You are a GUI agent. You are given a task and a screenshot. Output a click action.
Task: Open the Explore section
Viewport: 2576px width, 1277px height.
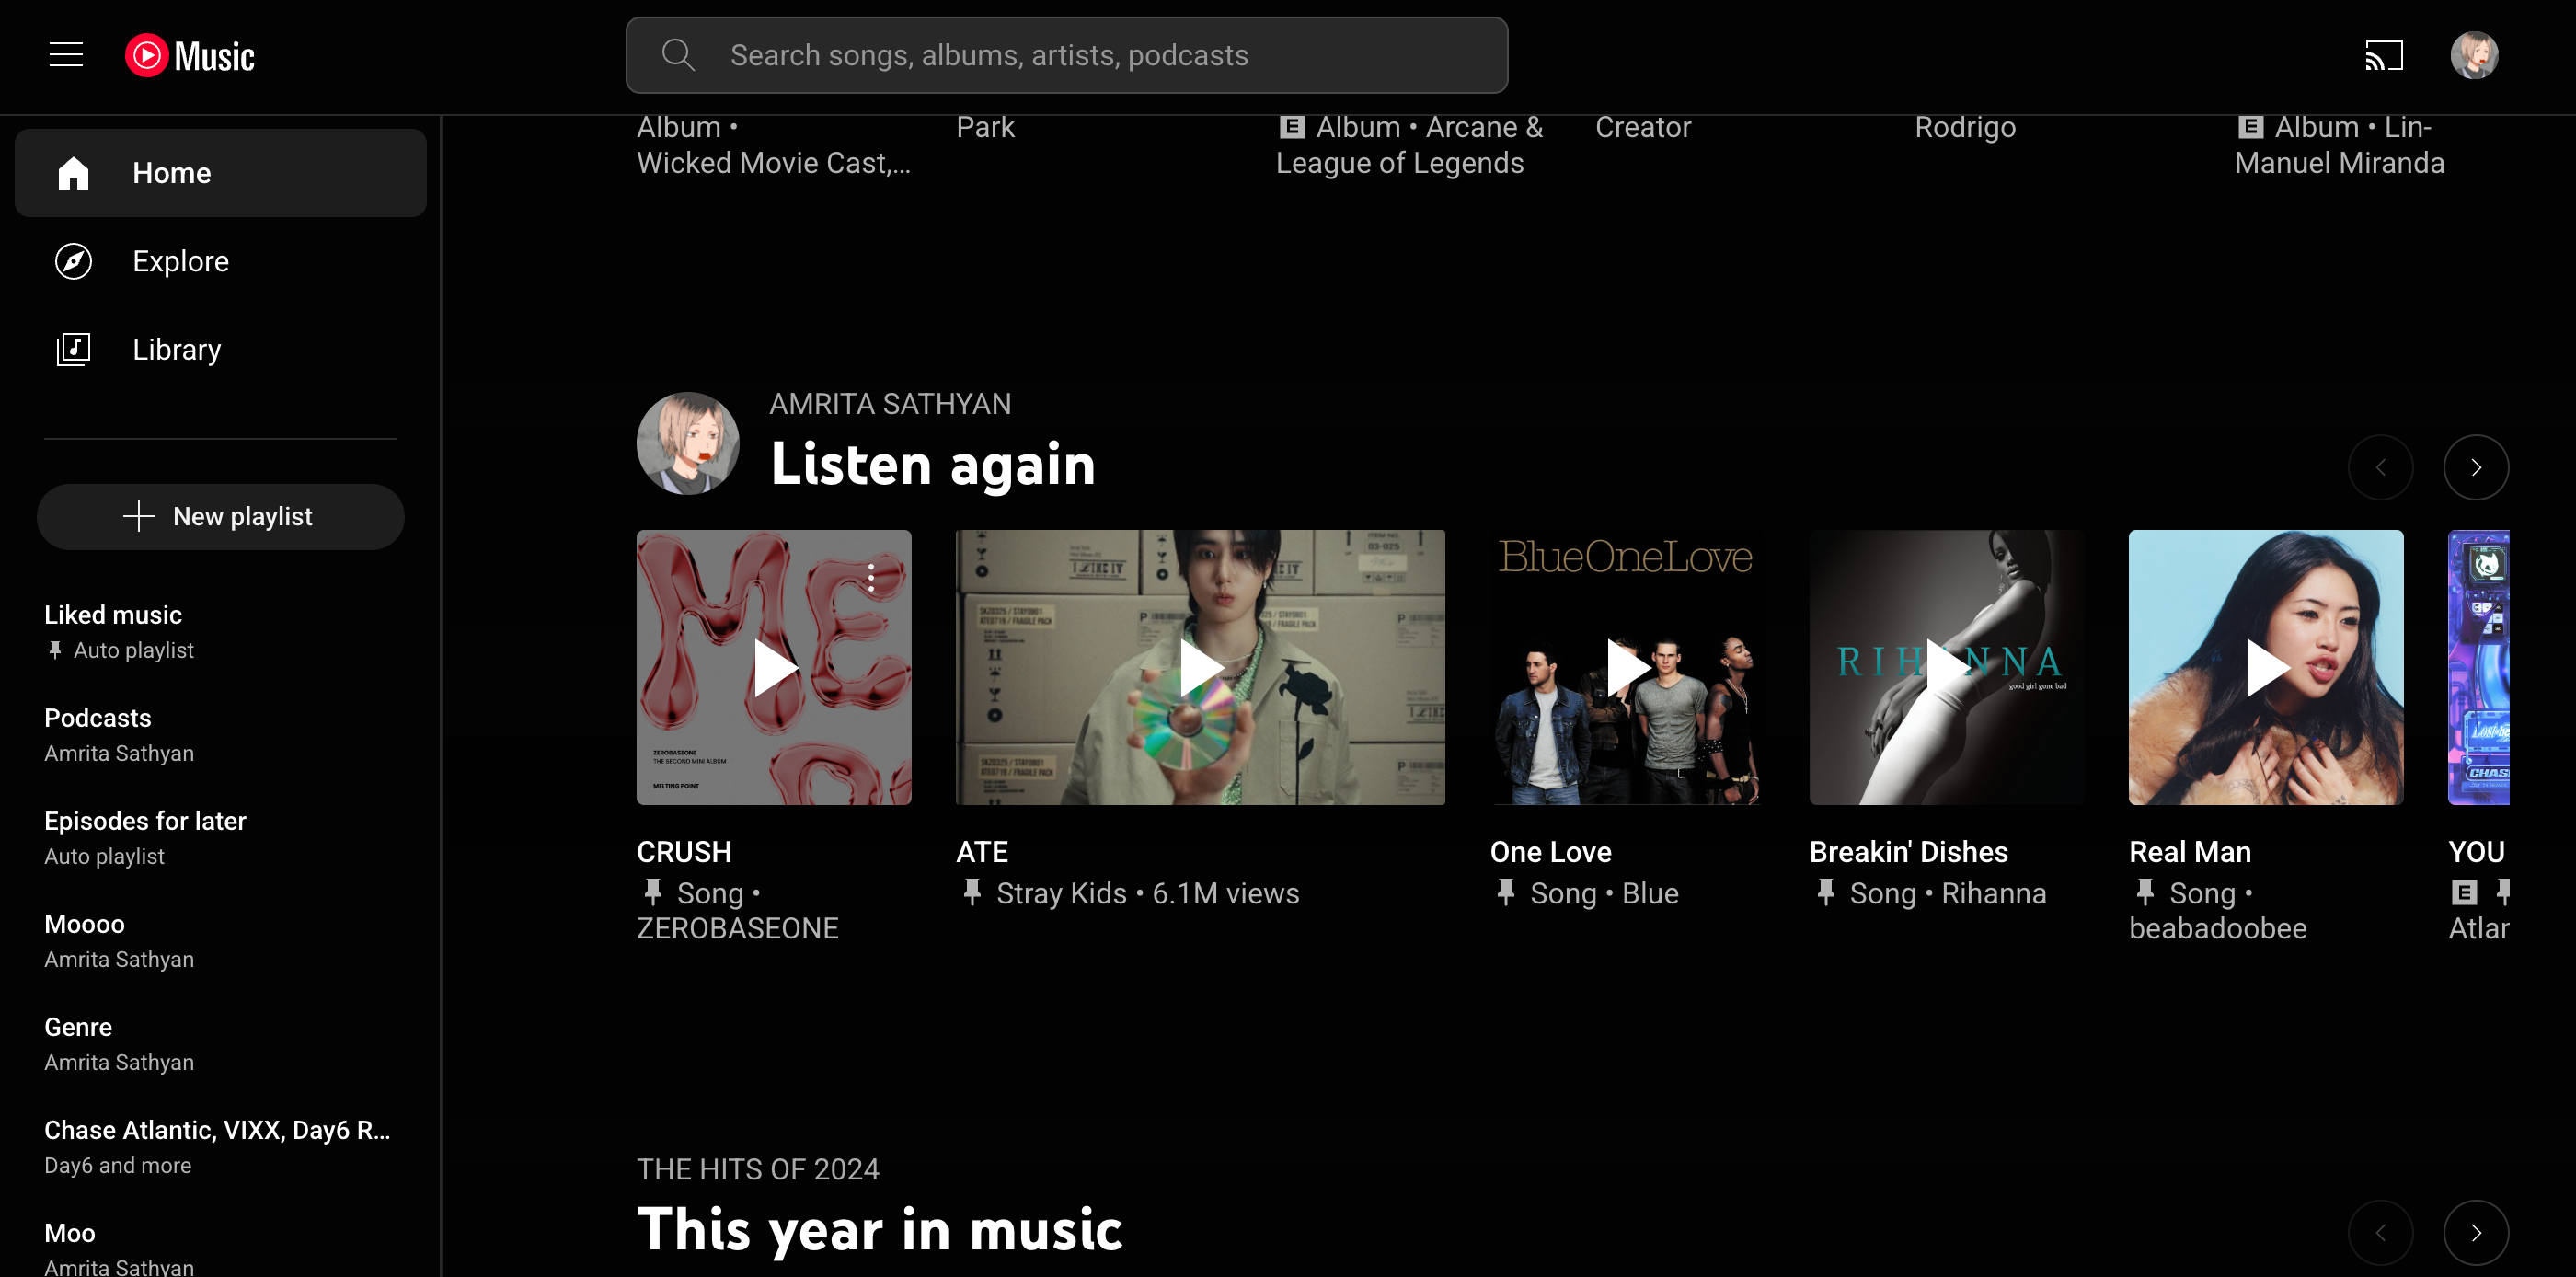pos(220,261)
